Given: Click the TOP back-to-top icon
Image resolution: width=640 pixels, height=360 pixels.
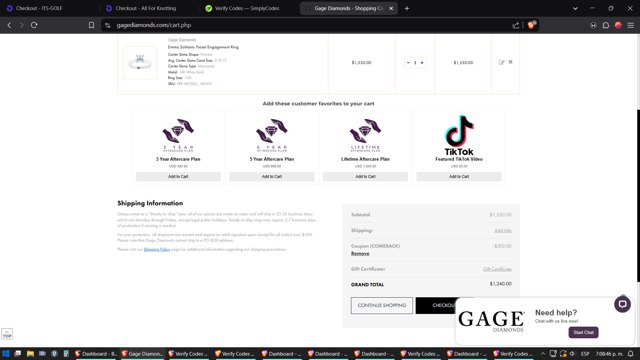Looking at the screenshot, I should click(x=7, y=334).
